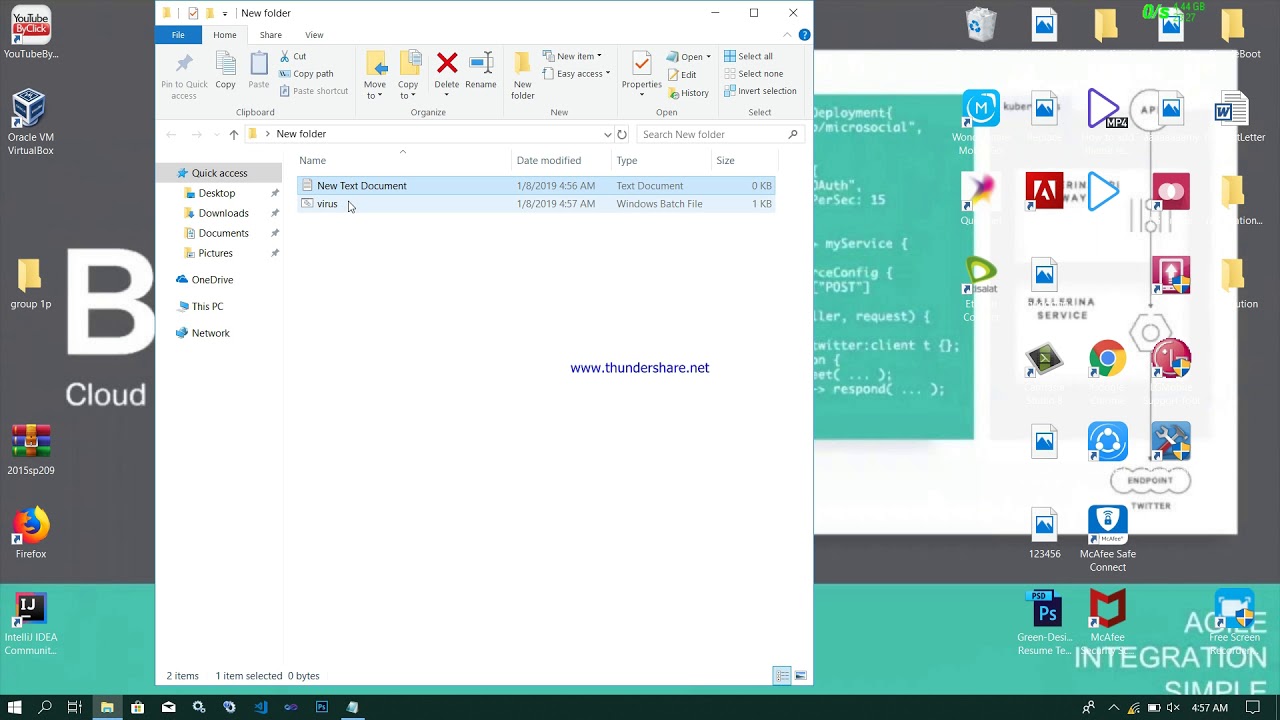
Task: Click the Cut command in the ribbon
Action: point(293,56)
